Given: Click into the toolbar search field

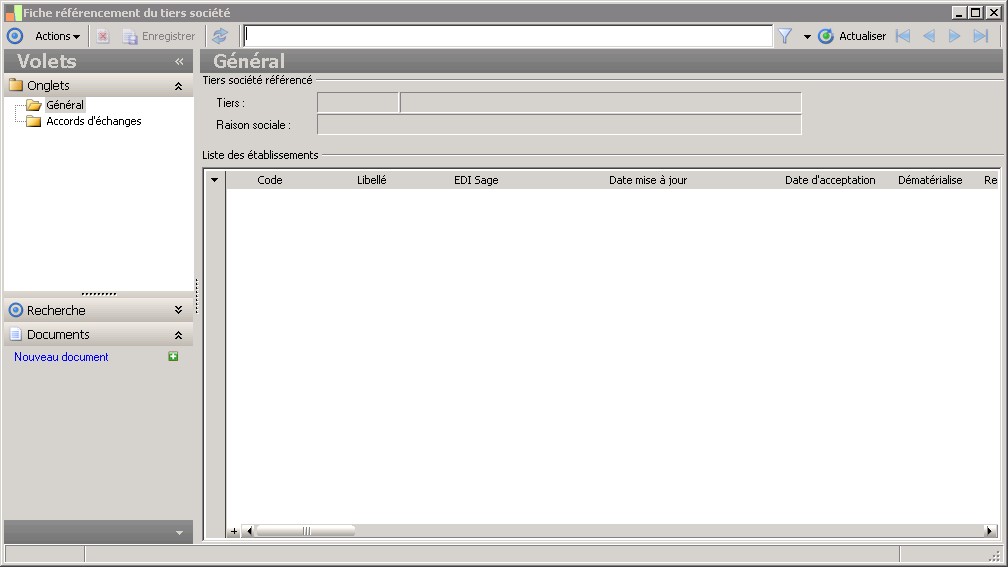Looking at the screenshot, I should 508,36.
